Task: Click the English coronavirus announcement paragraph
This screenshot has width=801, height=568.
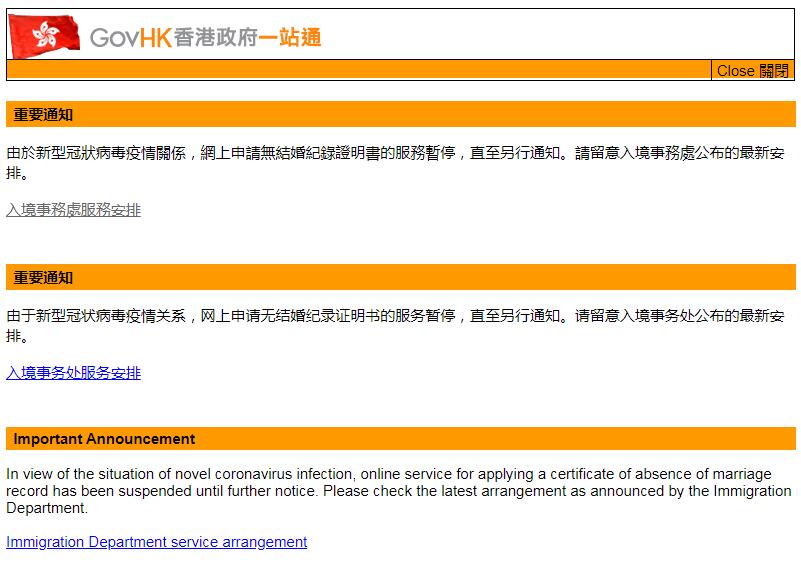Action: (x=398, y=490)
